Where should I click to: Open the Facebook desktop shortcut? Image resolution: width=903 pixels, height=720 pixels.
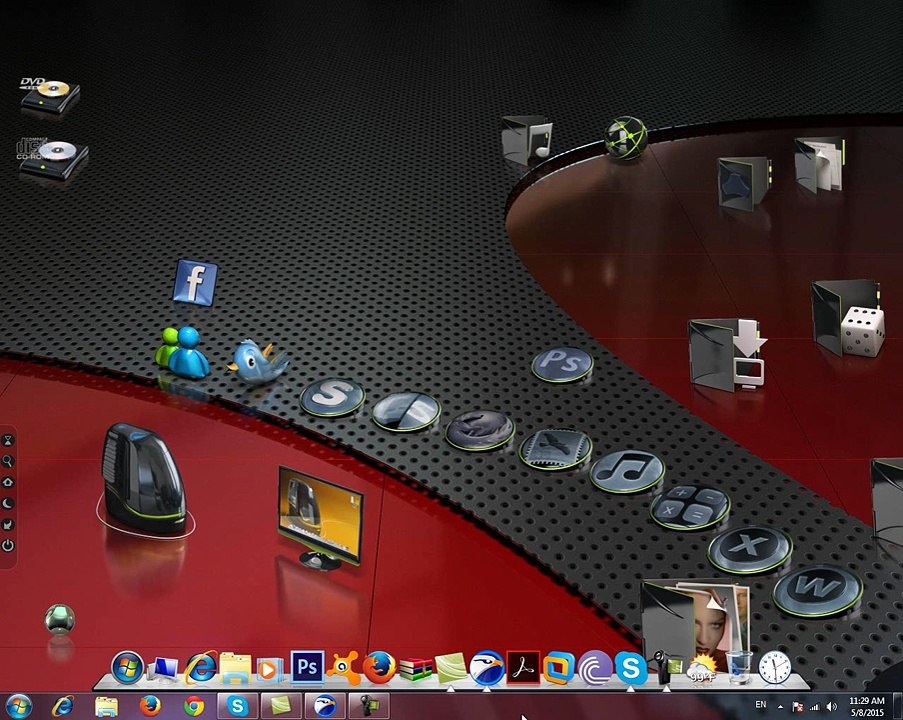(x=195, y=282)
